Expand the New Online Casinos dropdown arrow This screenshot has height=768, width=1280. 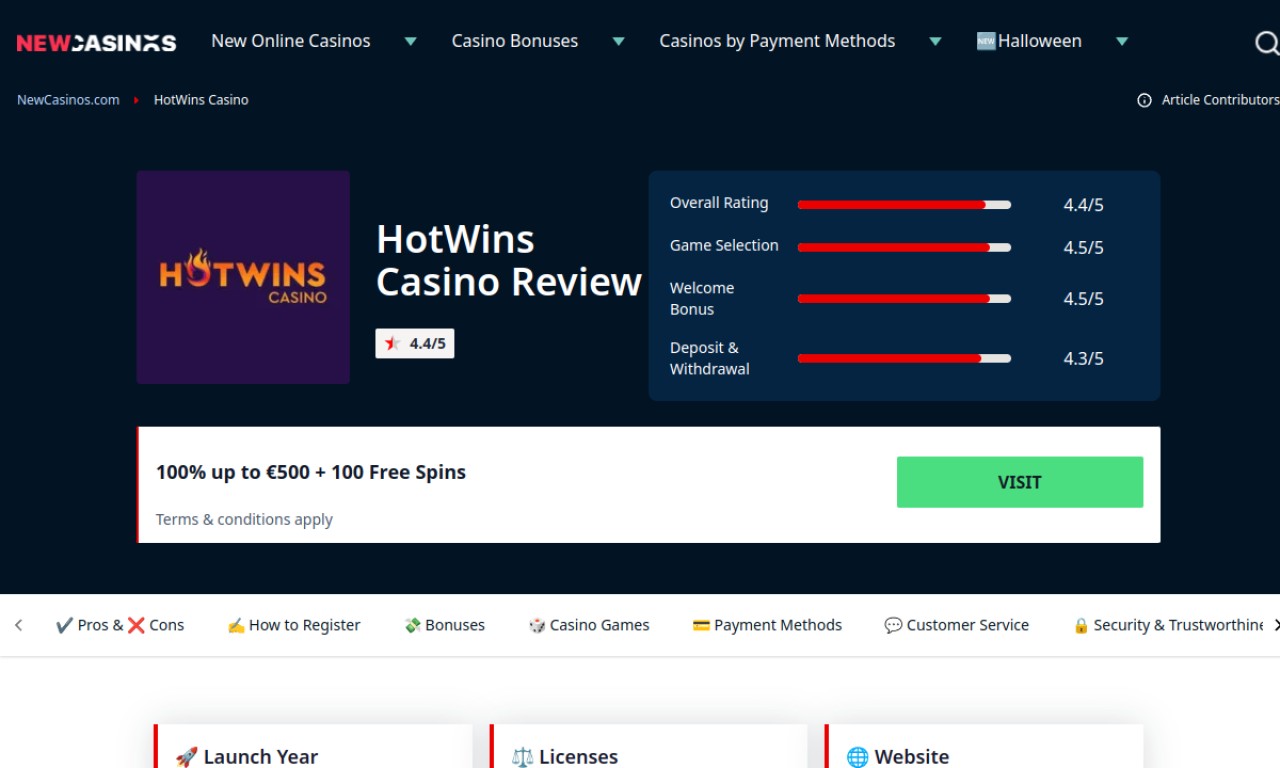tap(410, 42)
